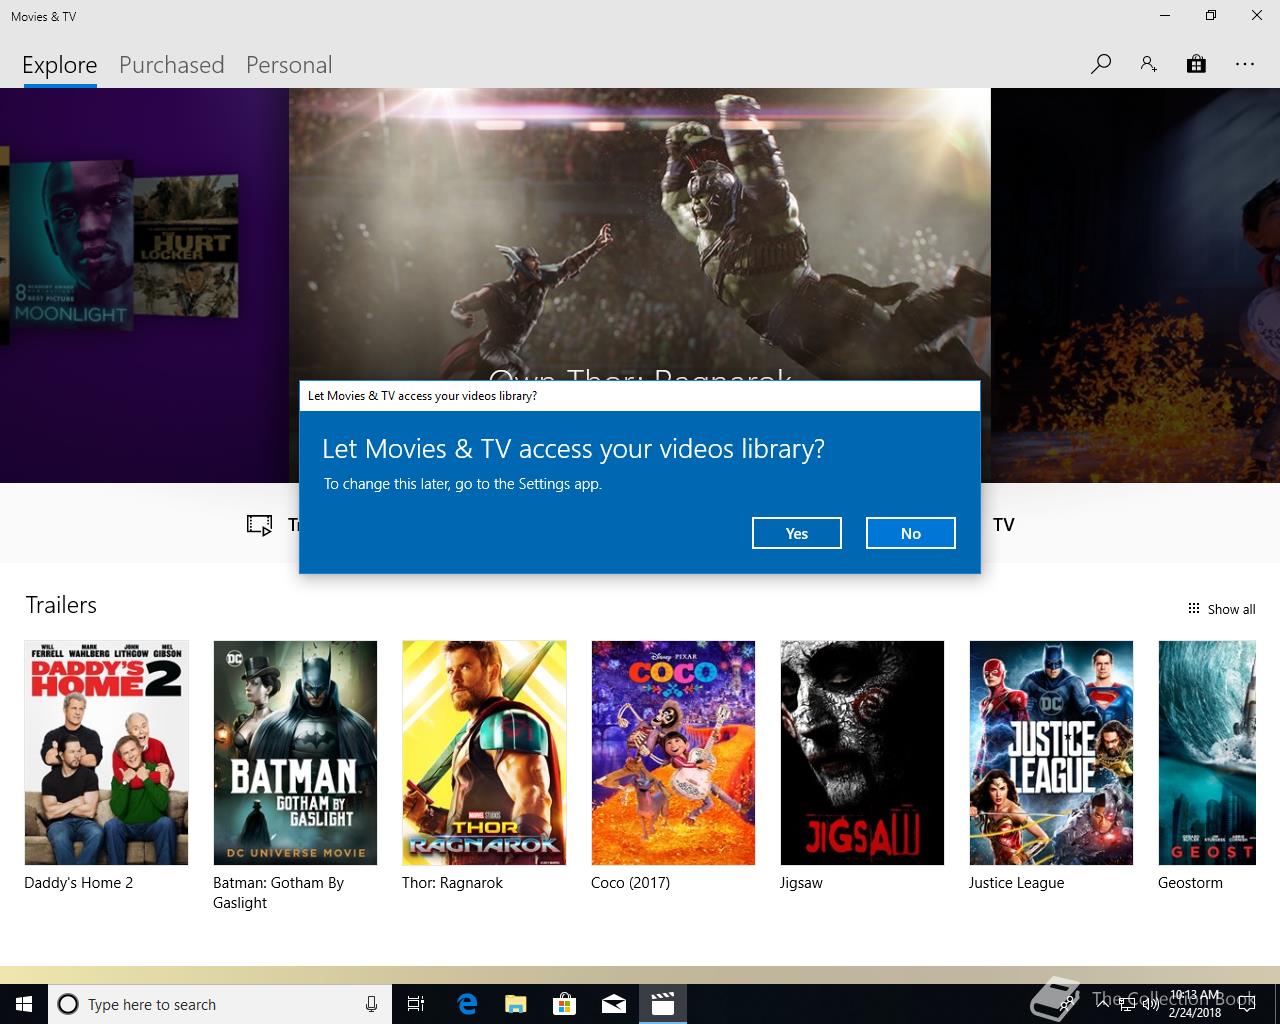Open the Windows Start menu
The height and width of the screenshot is (1024, 1280).
pyautogui.click(x=23, y=1004)
